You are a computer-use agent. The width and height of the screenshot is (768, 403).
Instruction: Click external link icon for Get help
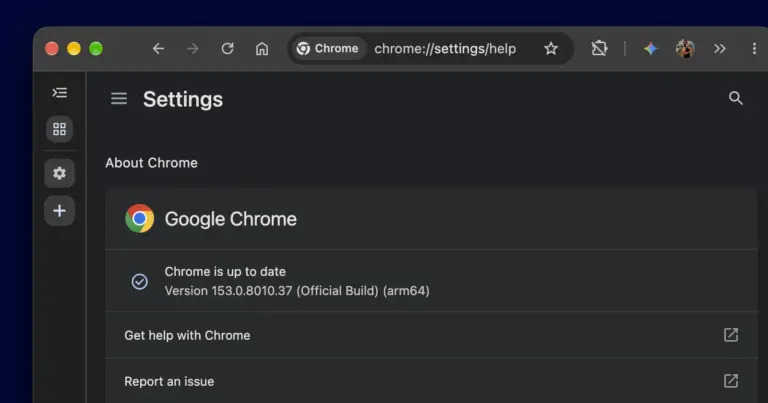click(731, 335)
